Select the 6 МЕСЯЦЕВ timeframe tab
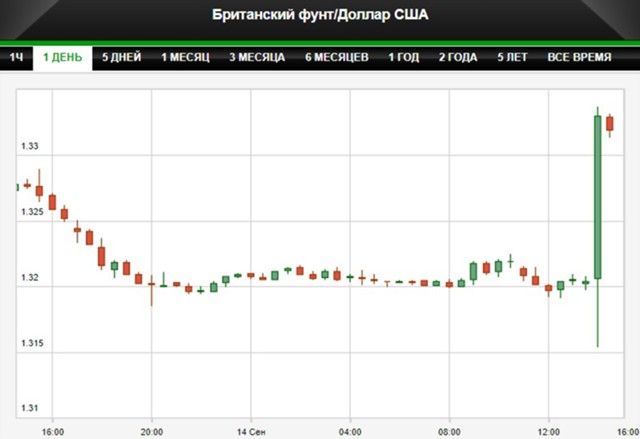This screenshot has width=640, height=439. pyautogui.click(x=337, y=58)
